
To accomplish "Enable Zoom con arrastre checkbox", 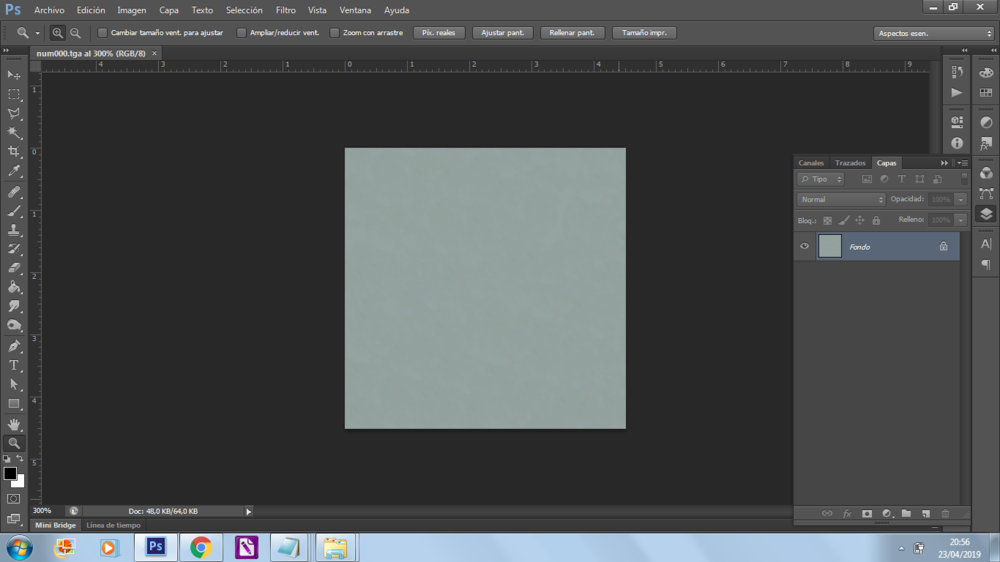I will [334, 33].
